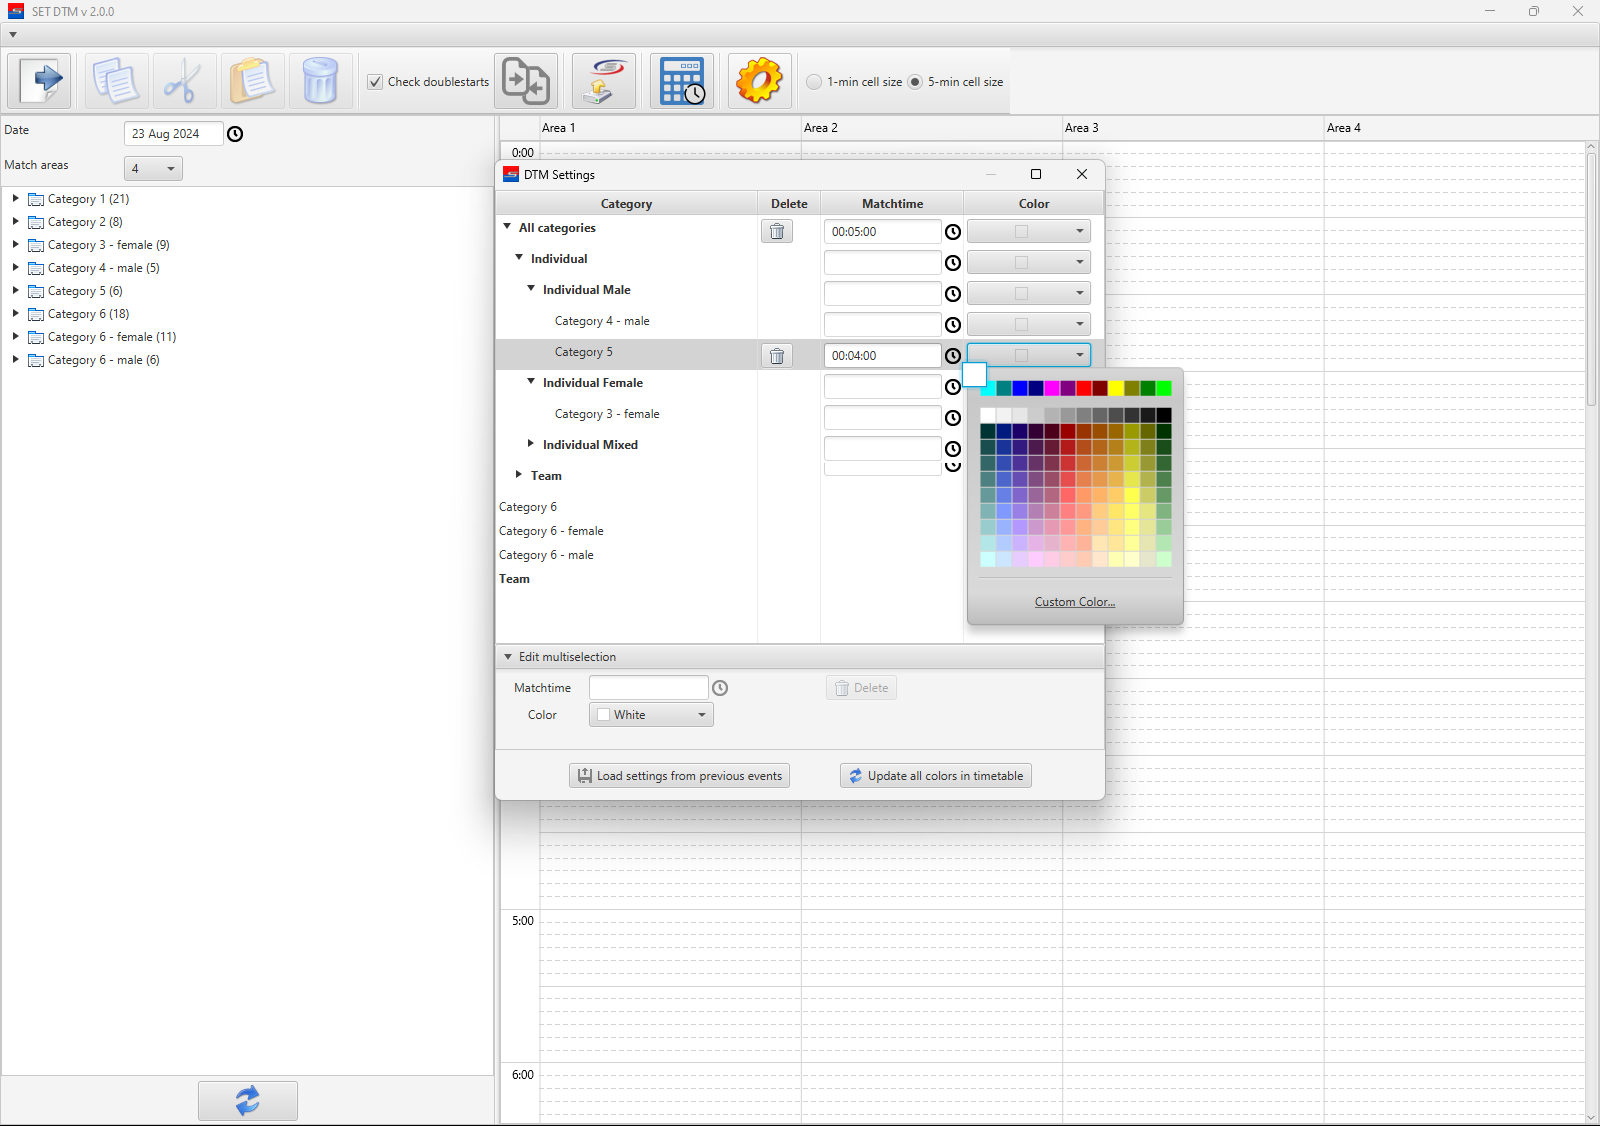
Task: Click the toolbar overflow arrow under the title bar
Action: pos(13,35)
